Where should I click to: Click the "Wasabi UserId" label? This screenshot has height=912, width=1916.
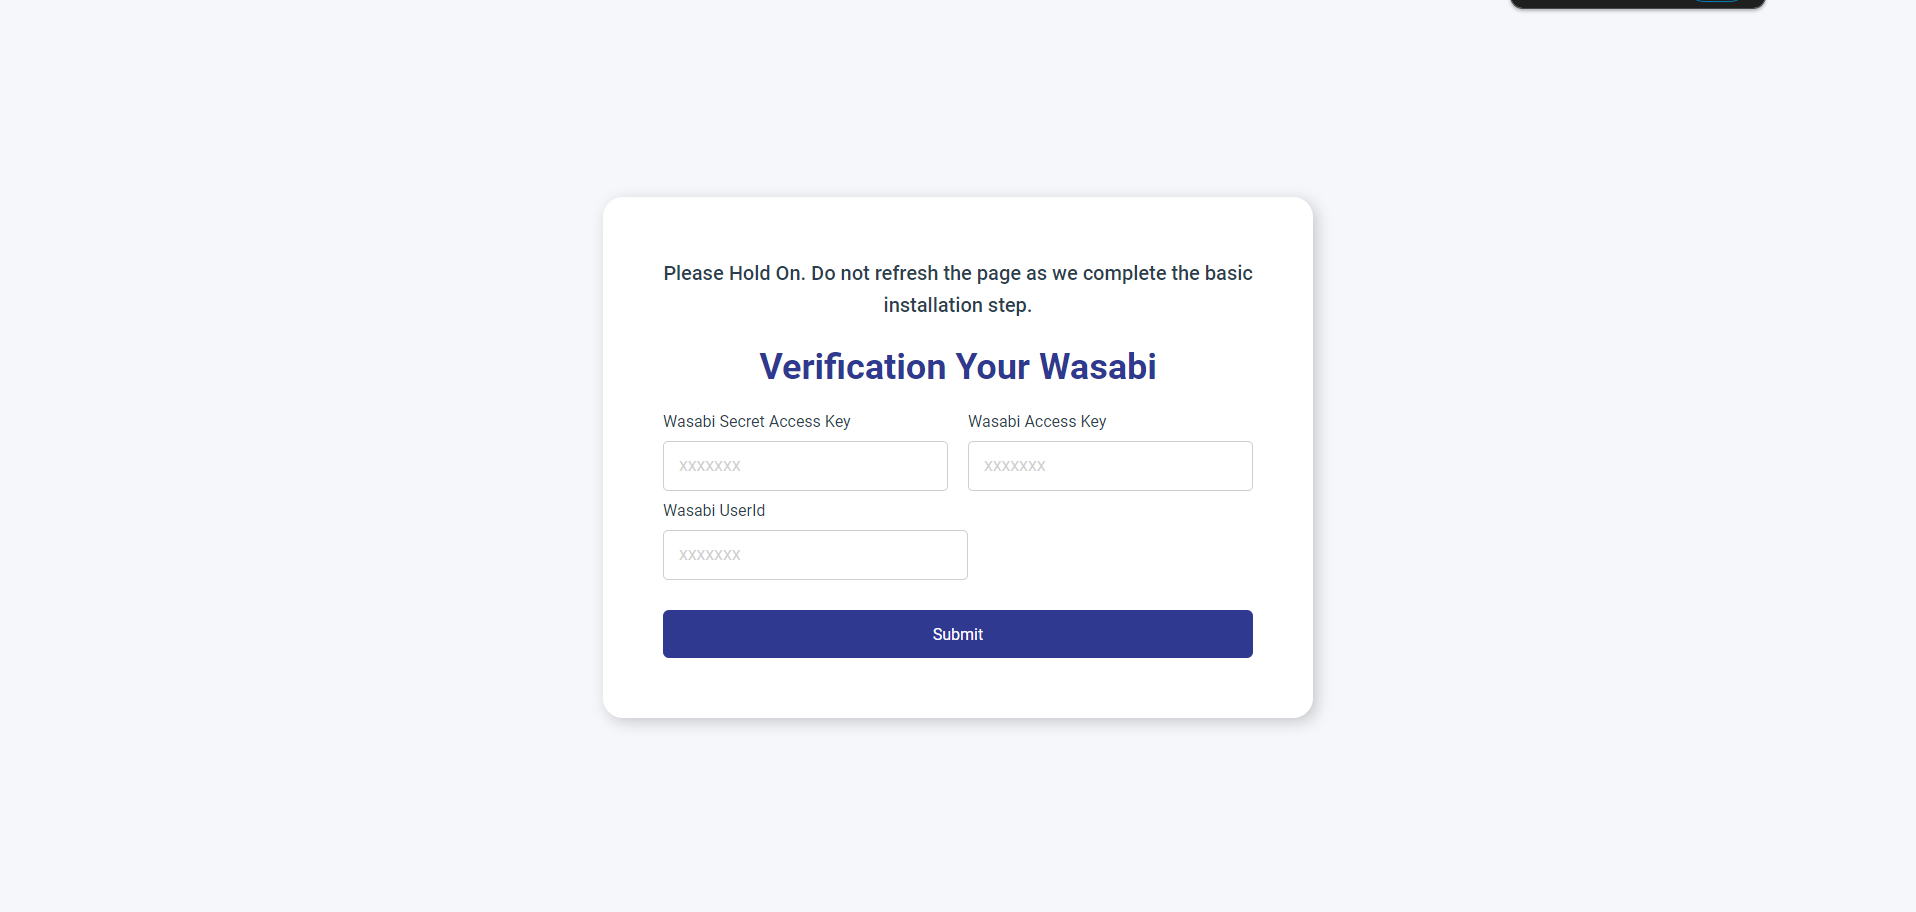pos(714,511)
